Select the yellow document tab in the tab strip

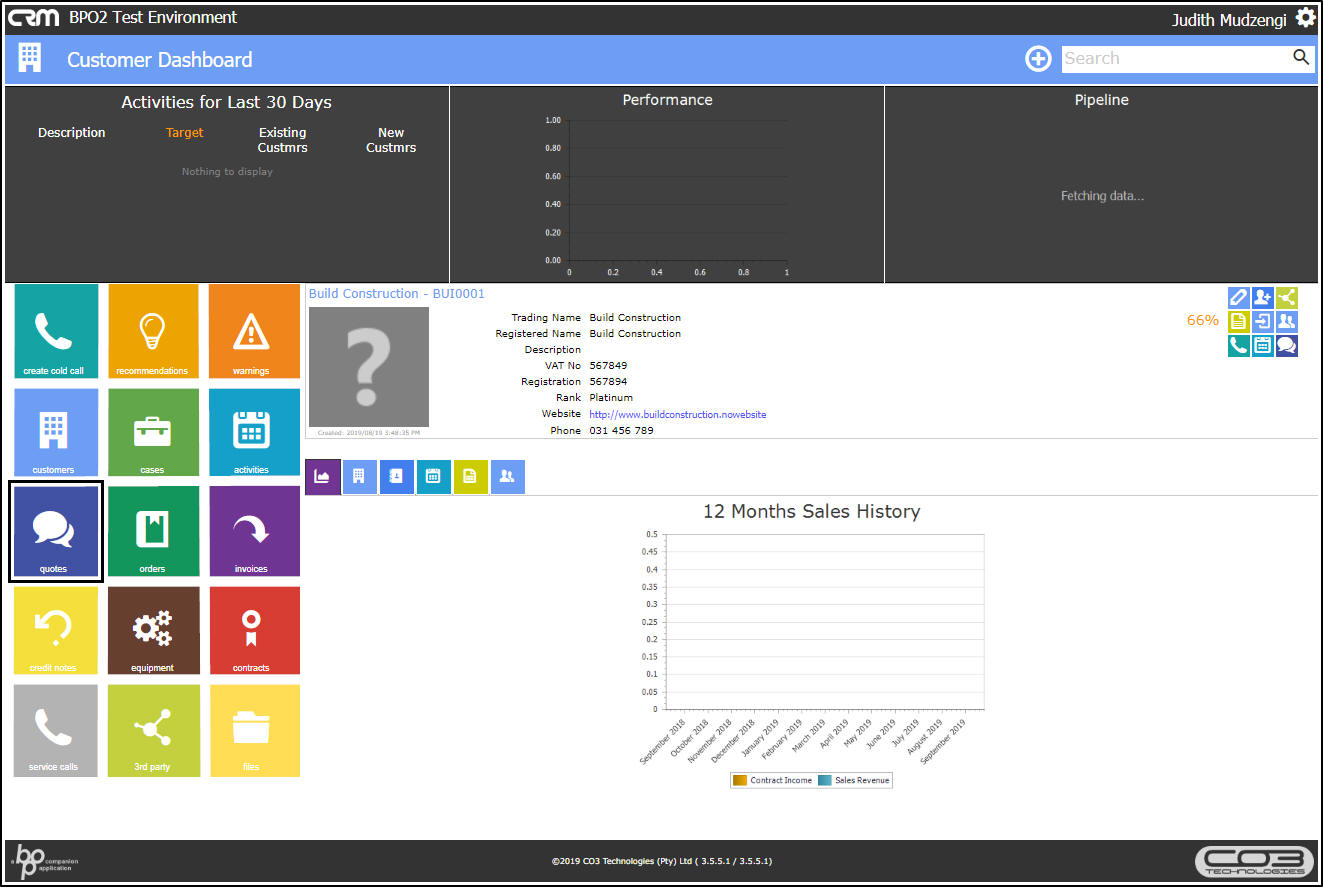click(471, 477)
